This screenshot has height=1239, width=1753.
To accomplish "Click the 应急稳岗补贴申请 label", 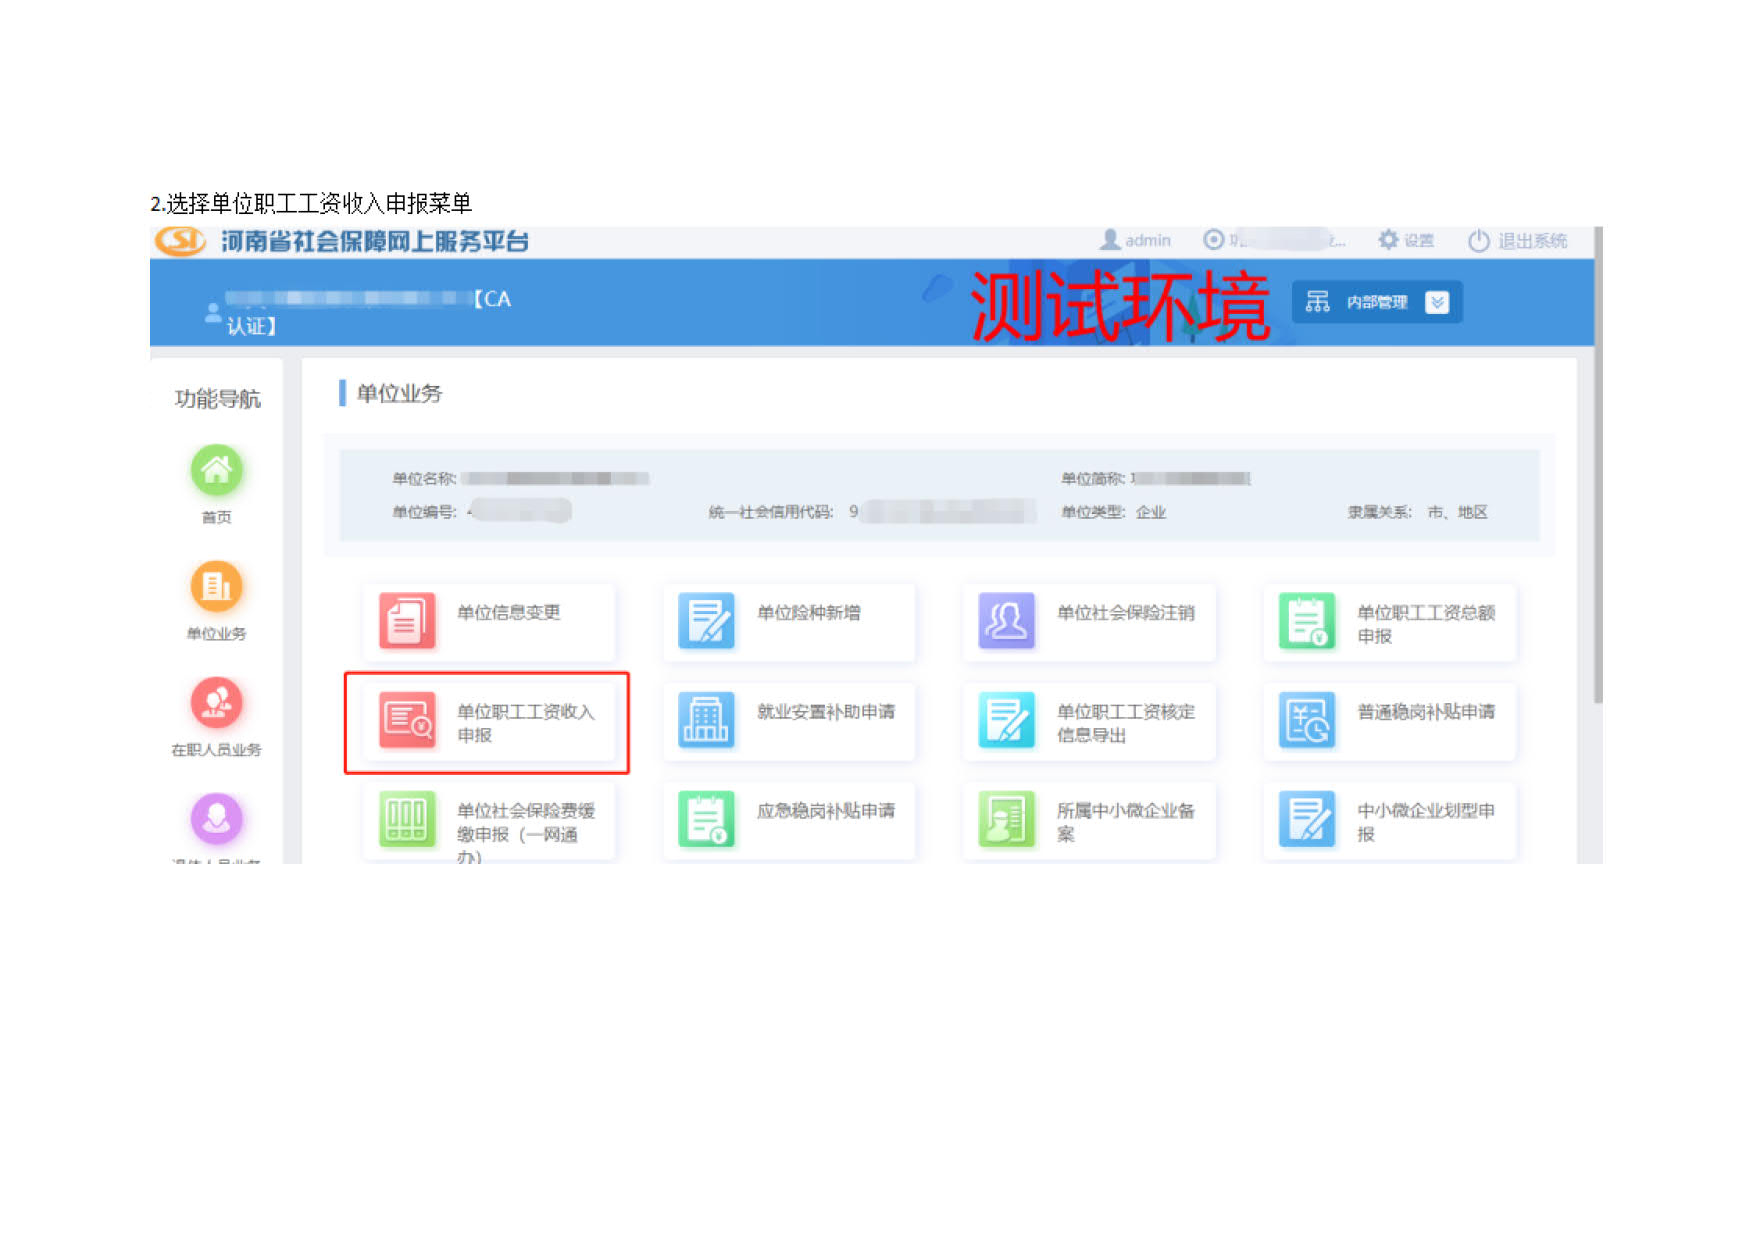I will [x=826, y=811].
